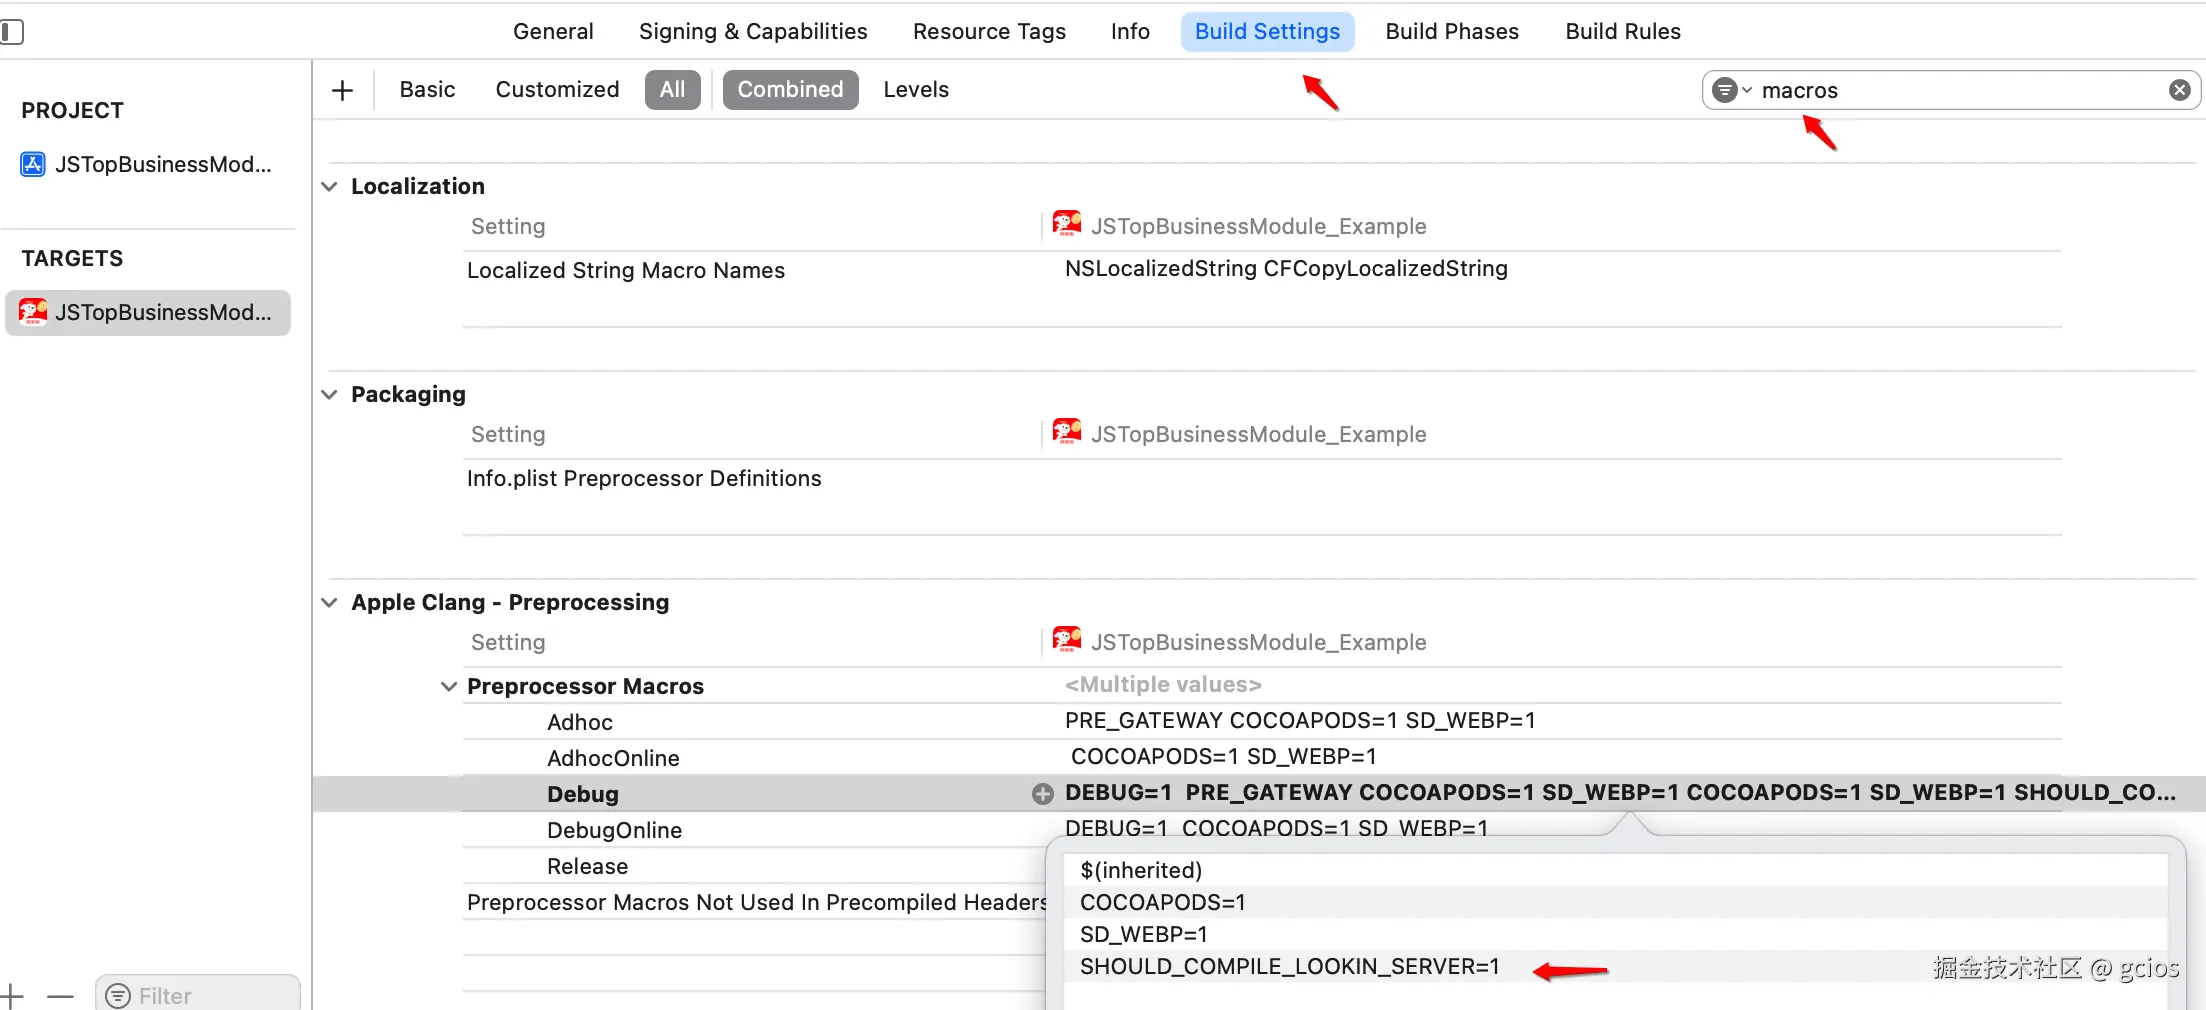Add a new target with bottom plus
The image size is (2206, 1010).
pos(12,996)
